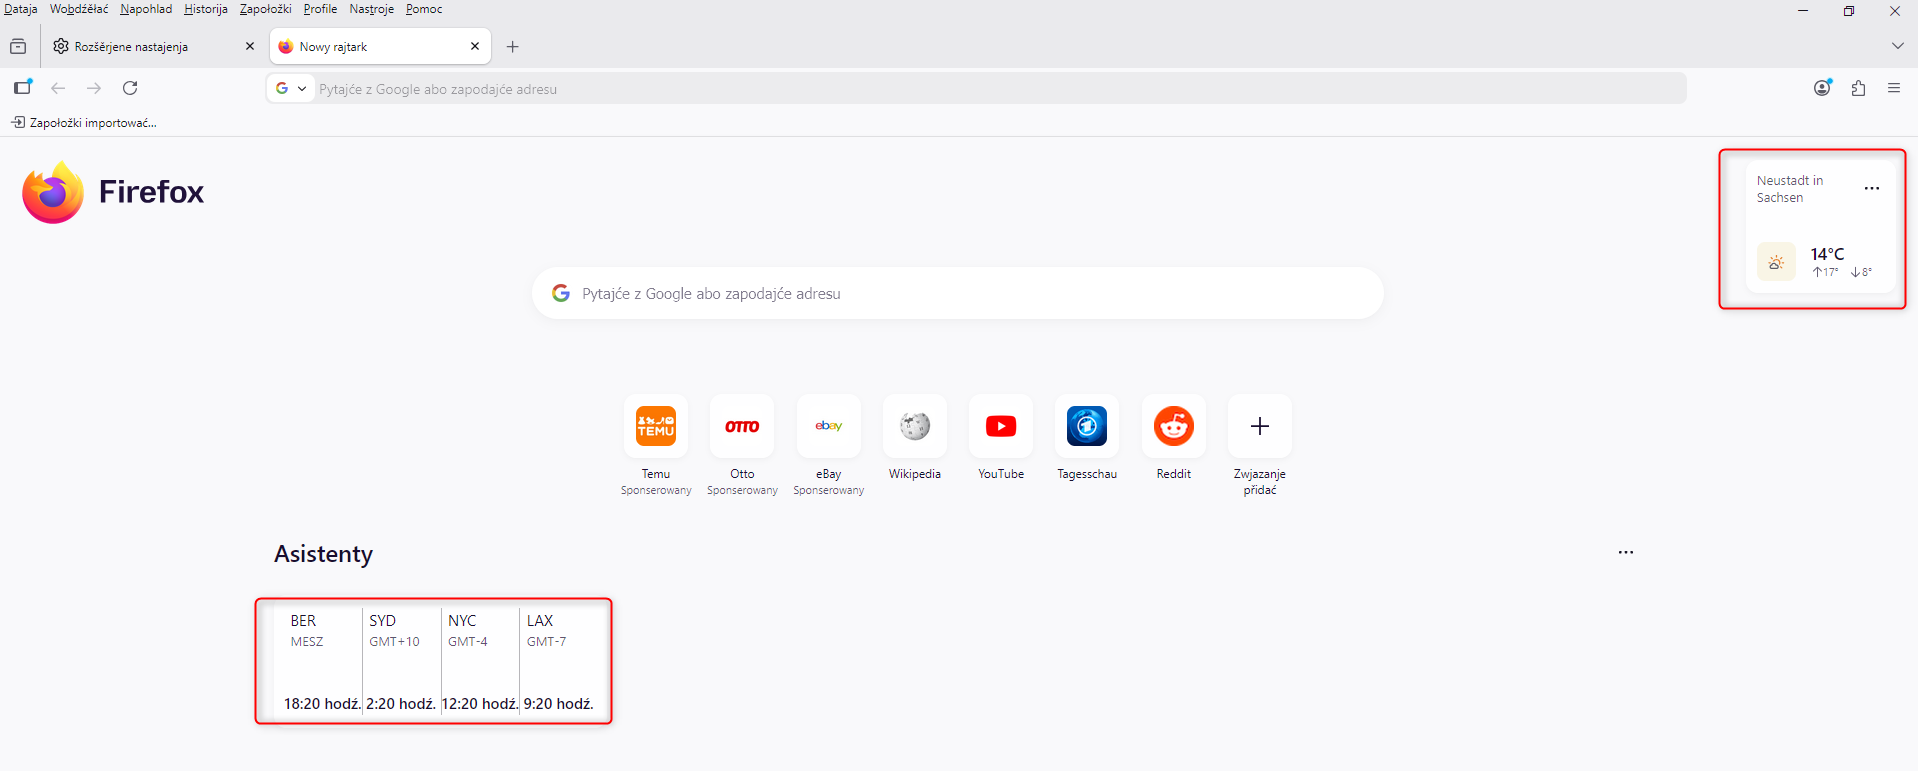Open the extensions puzzle icon
The height and width of the screenshot is (771, 1918).
tap(1859, 88)
